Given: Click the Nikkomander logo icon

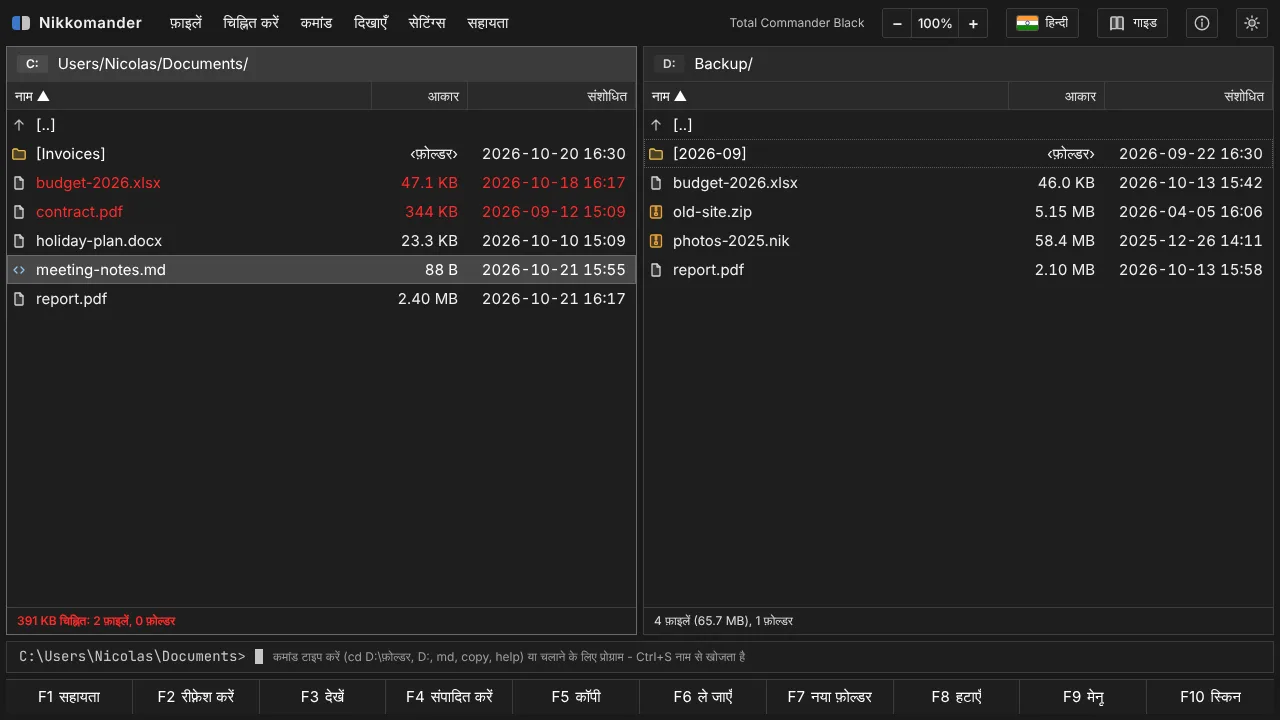Looking at the screenshot, I should [21, 23].
